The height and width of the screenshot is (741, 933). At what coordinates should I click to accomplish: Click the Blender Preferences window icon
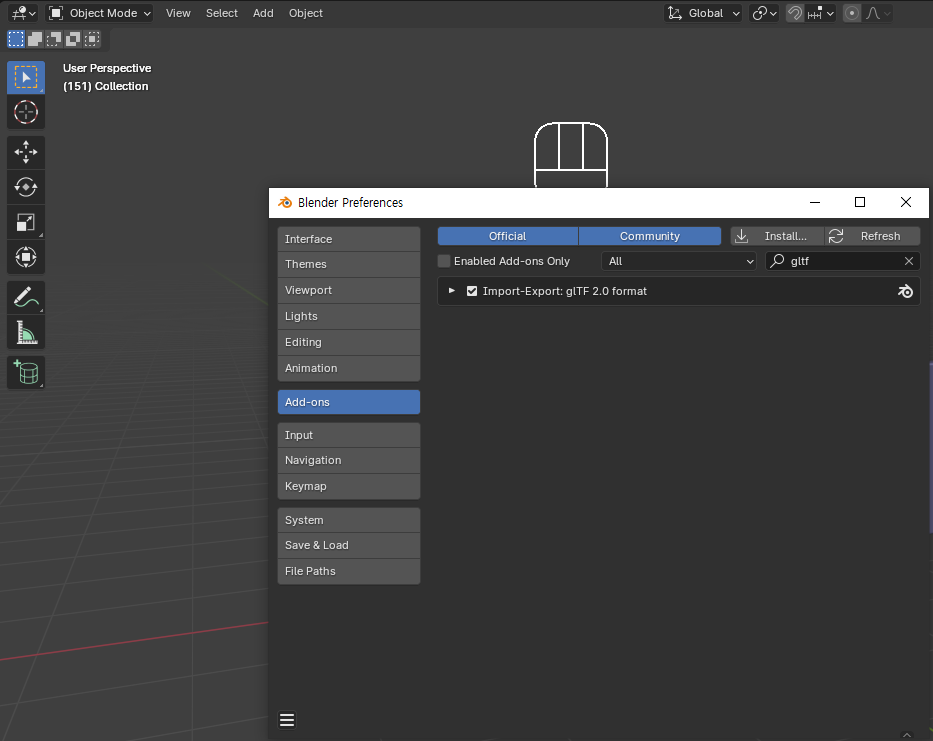pyautogui.click(x=285, y=203)
